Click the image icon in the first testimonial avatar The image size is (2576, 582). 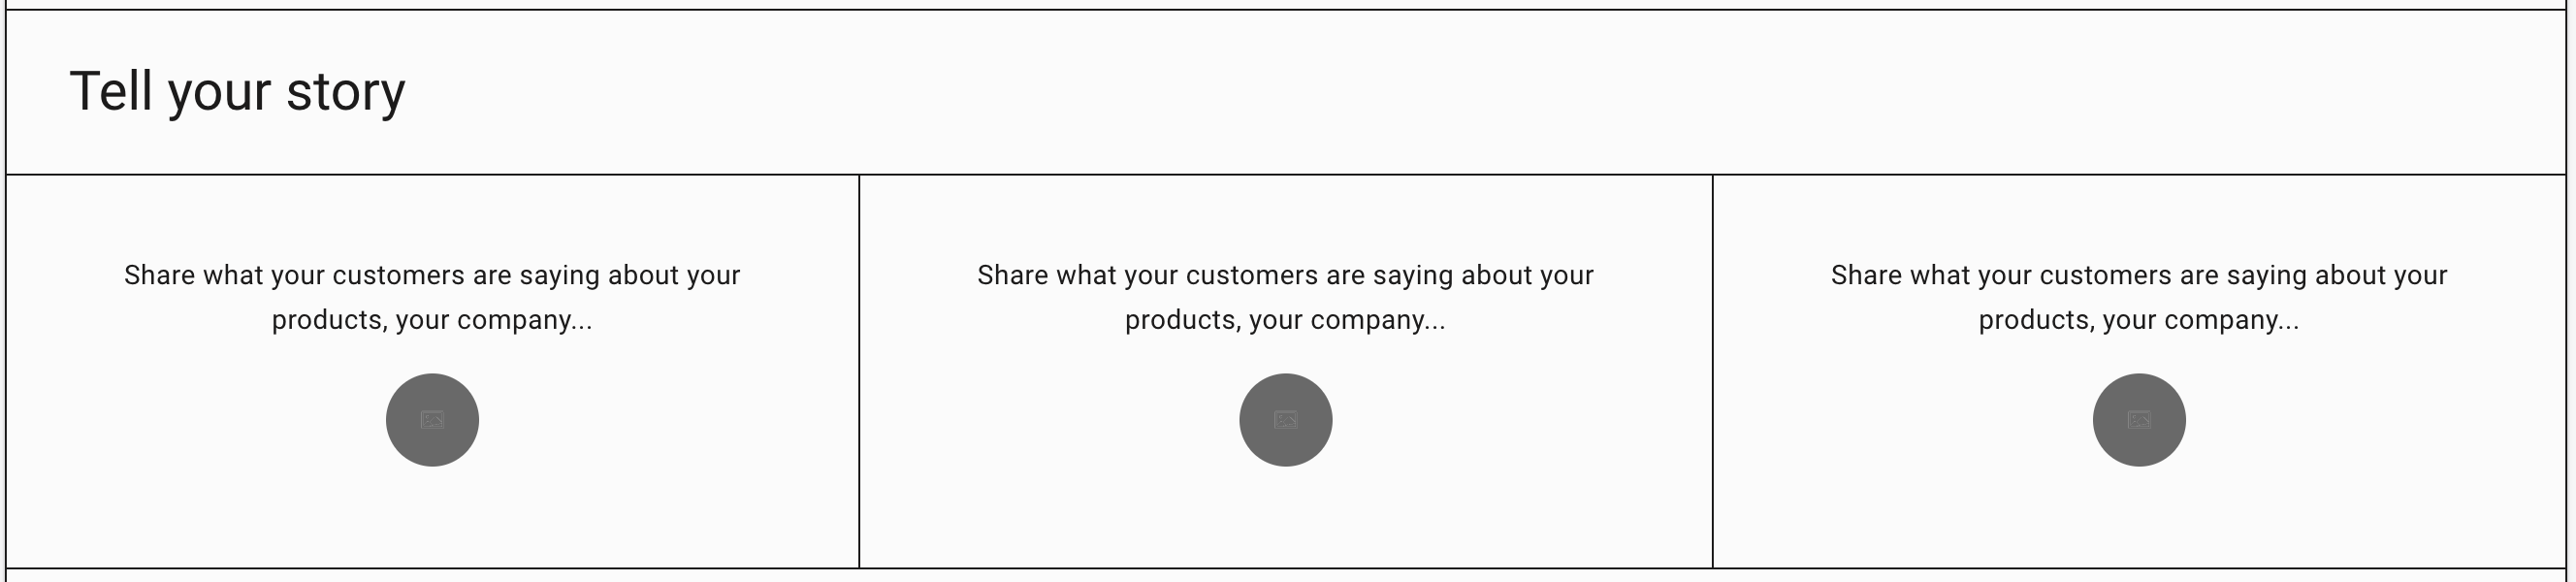(x=432, y=420)
